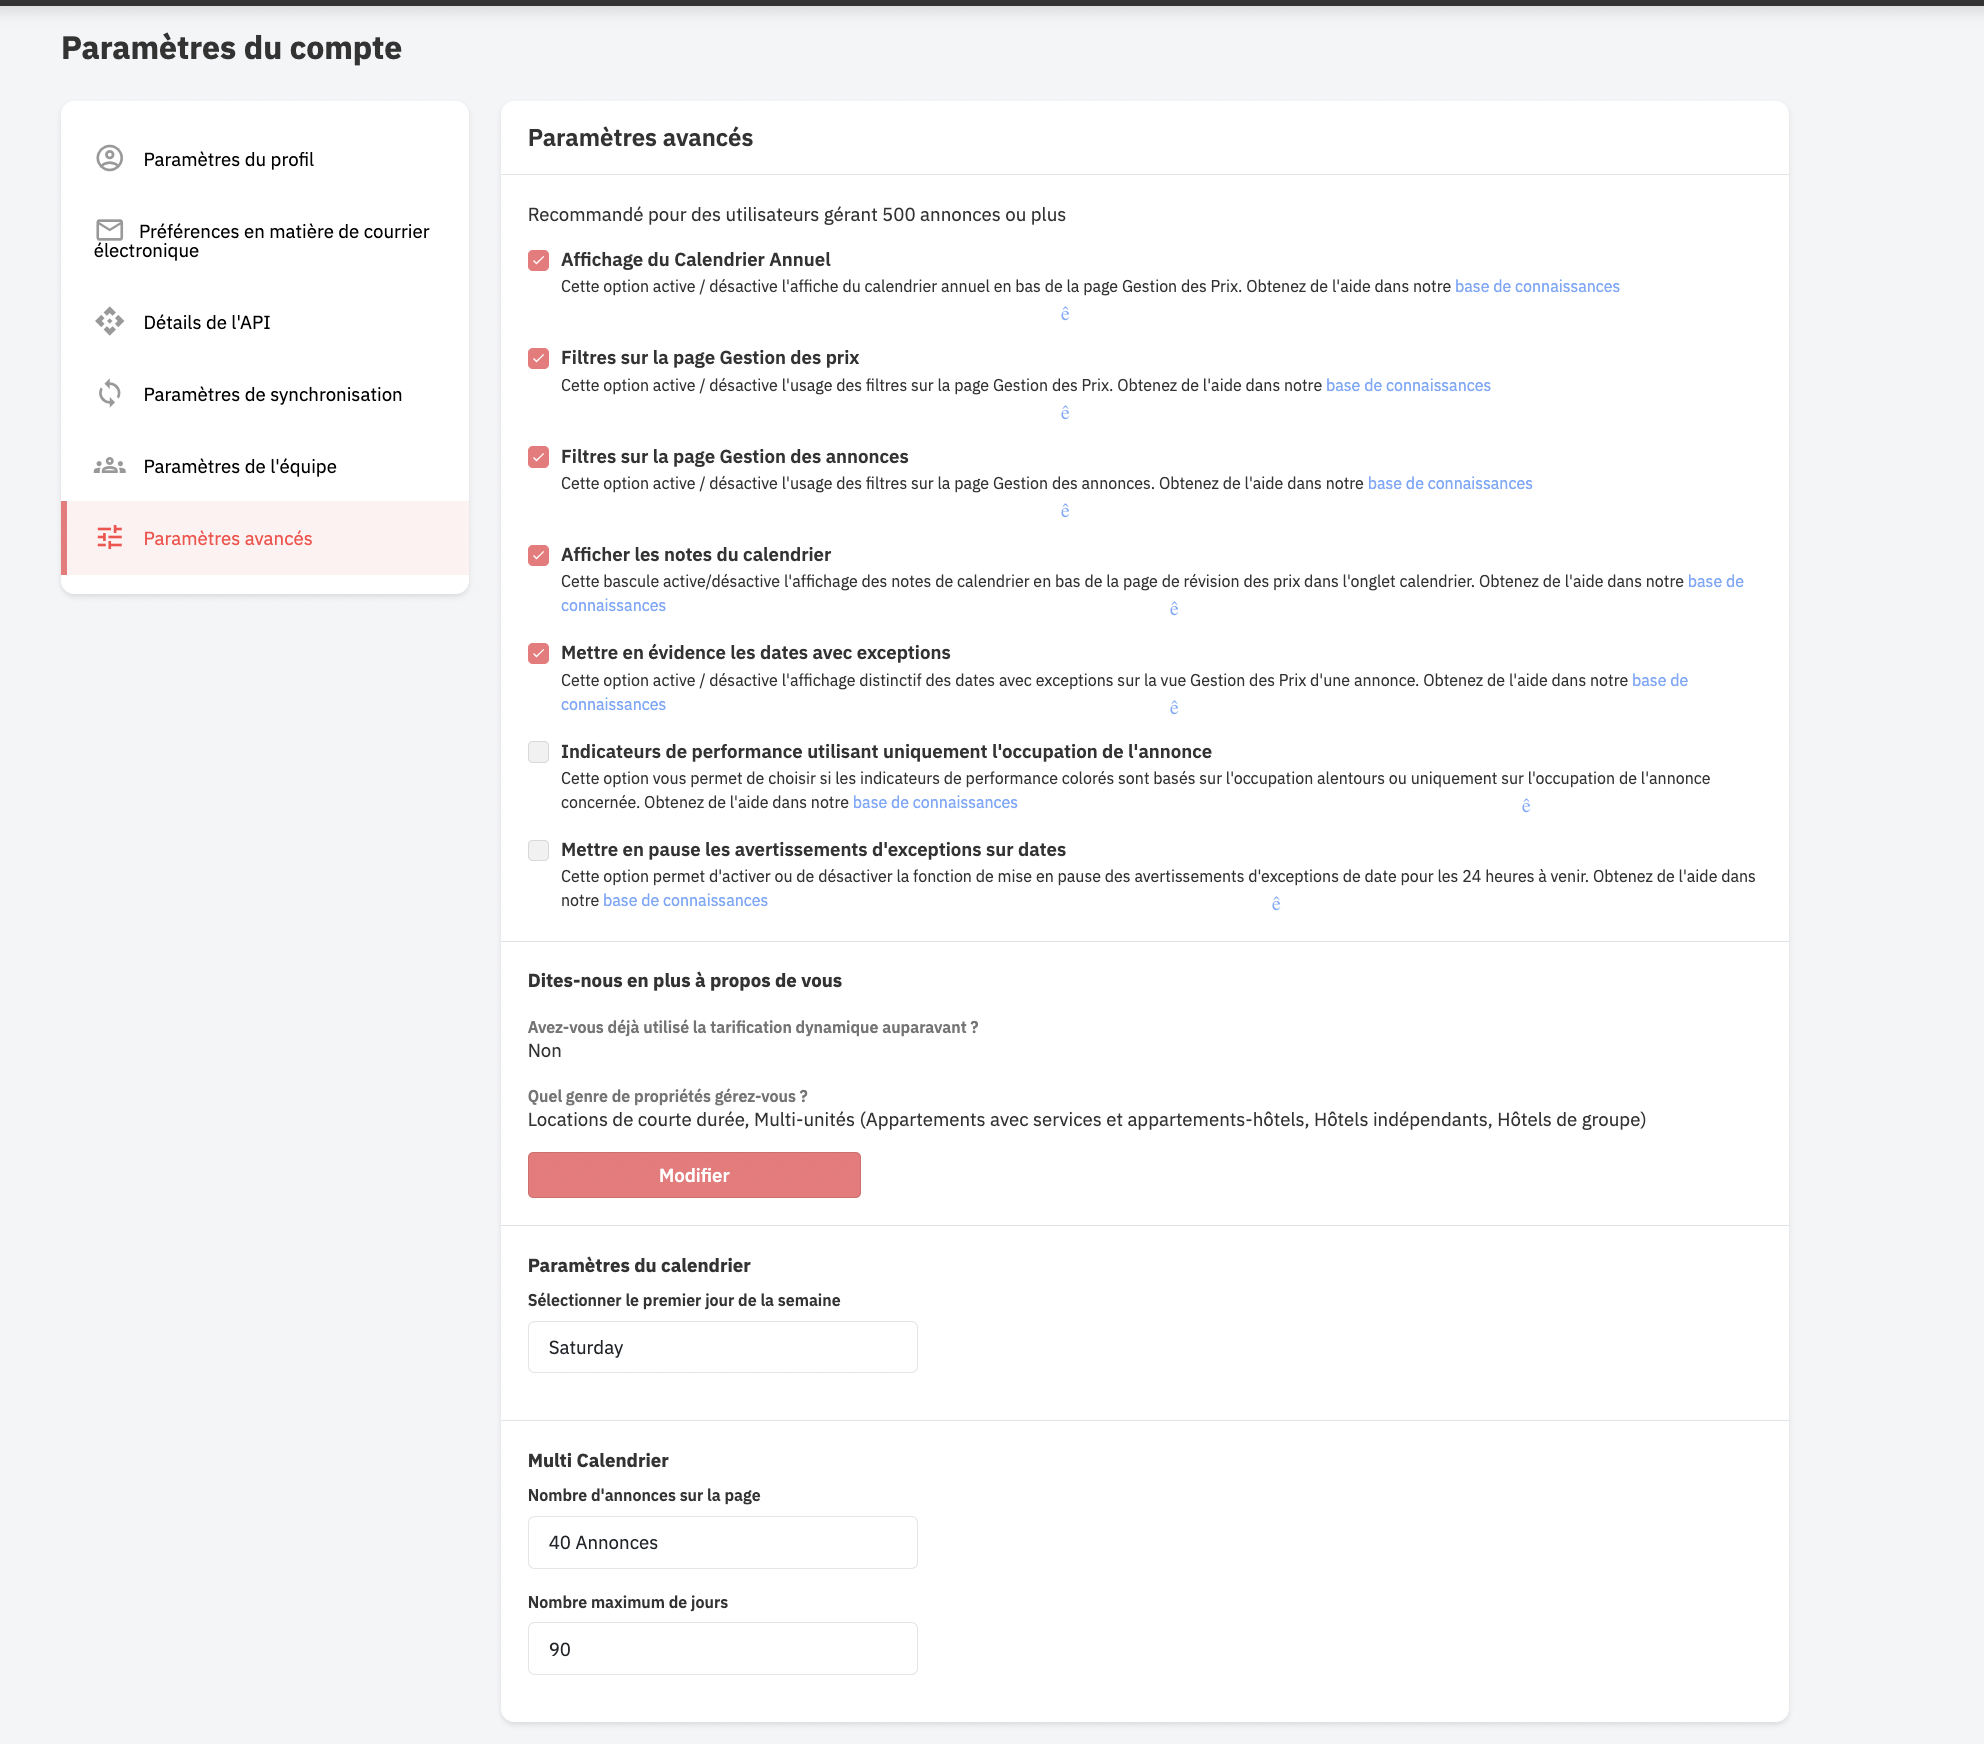
Task: Click the Sélectionner le premier jour de la semaine label
Action: 684,1300
